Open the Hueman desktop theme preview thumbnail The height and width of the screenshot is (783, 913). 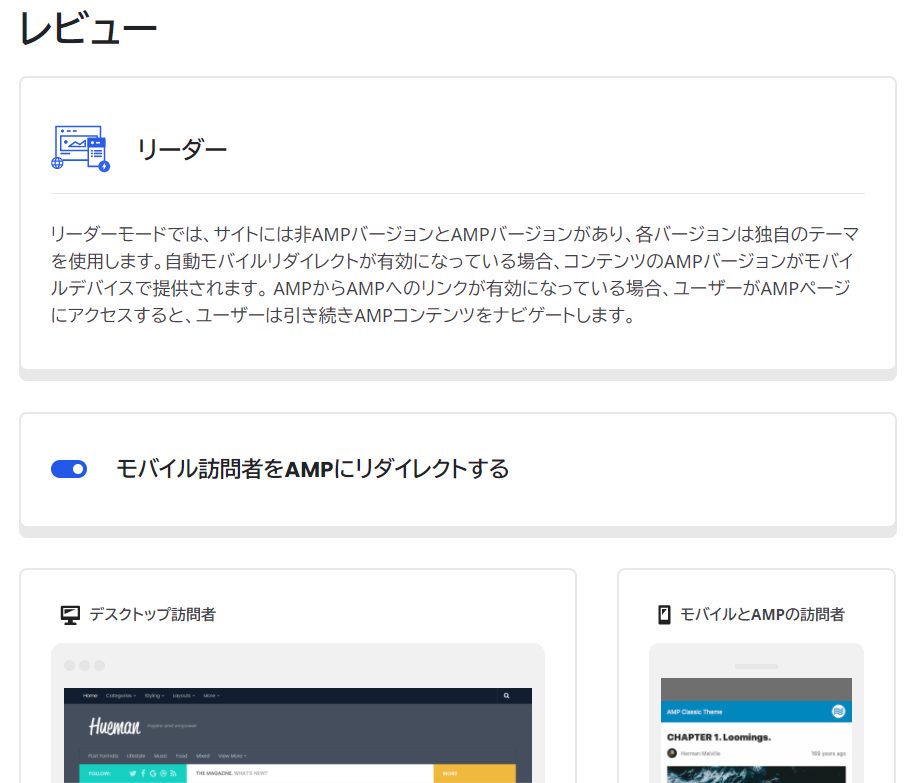[298, 735]
